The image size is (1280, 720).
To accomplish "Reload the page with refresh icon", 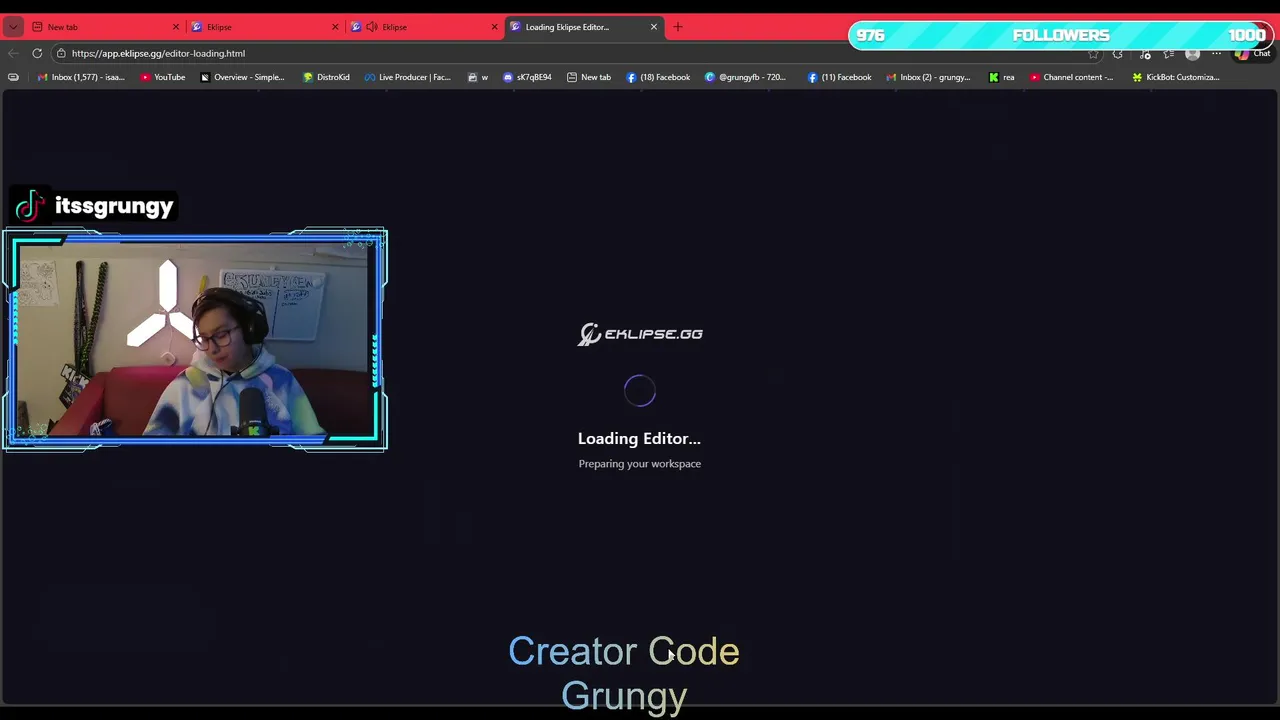I will (x=37, y=53).
